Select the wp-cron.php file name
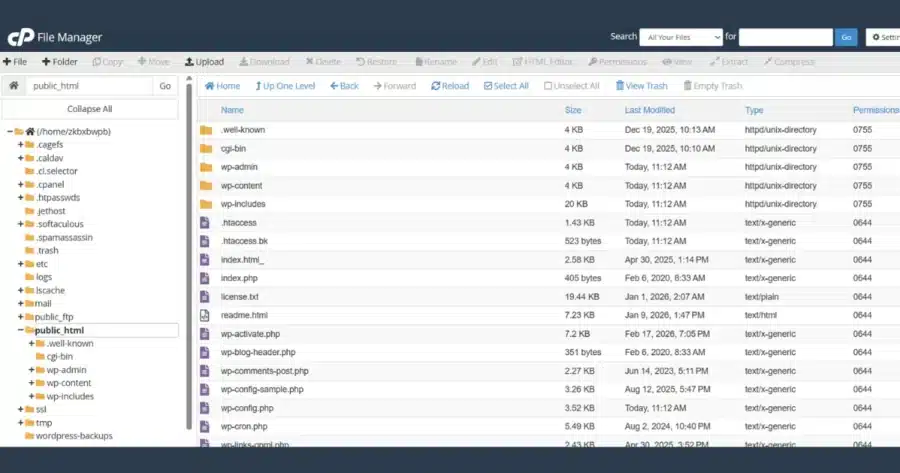This screenshot has height=473, width=900. [x=244, y=427]
